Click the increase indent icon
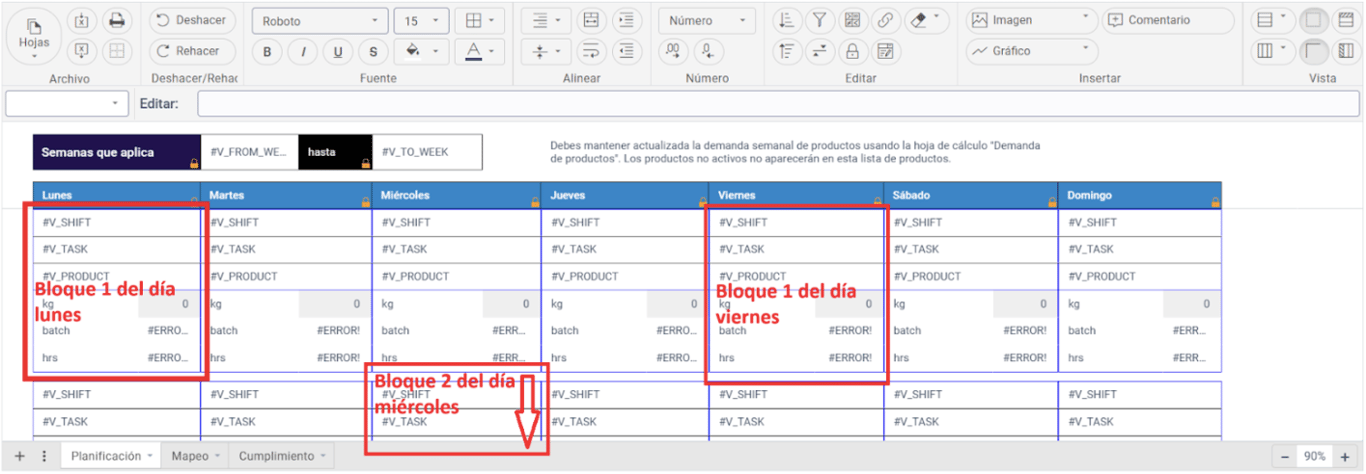Image resolution: width=1366 pixels, height=474 pixels. (627, 20)
